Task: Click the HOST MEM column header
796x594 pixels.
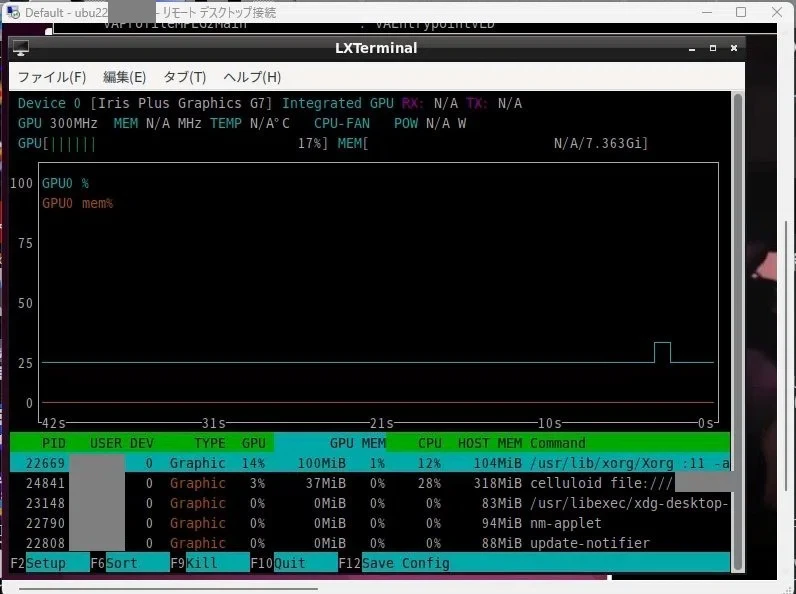Action: [490, 443]
